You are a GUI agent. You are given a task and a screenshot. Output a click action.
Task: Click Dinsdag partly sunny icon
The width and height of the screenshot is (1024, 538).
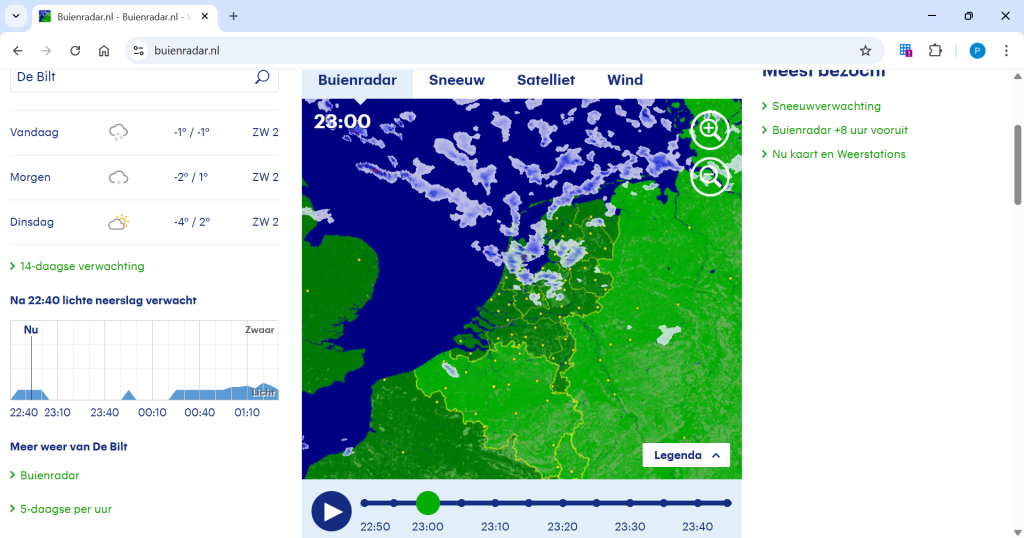click(118, 222)
